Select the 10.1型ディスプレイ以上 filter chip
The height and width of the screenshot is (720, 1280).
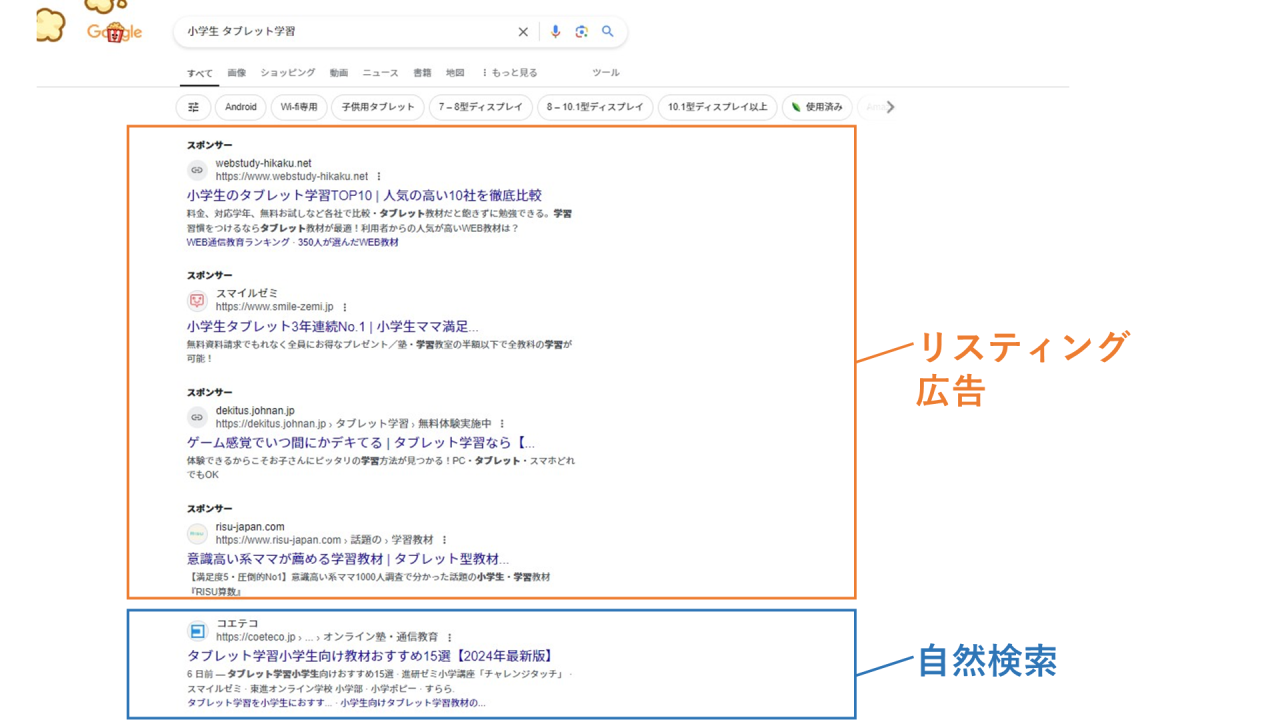pos(718,107)
